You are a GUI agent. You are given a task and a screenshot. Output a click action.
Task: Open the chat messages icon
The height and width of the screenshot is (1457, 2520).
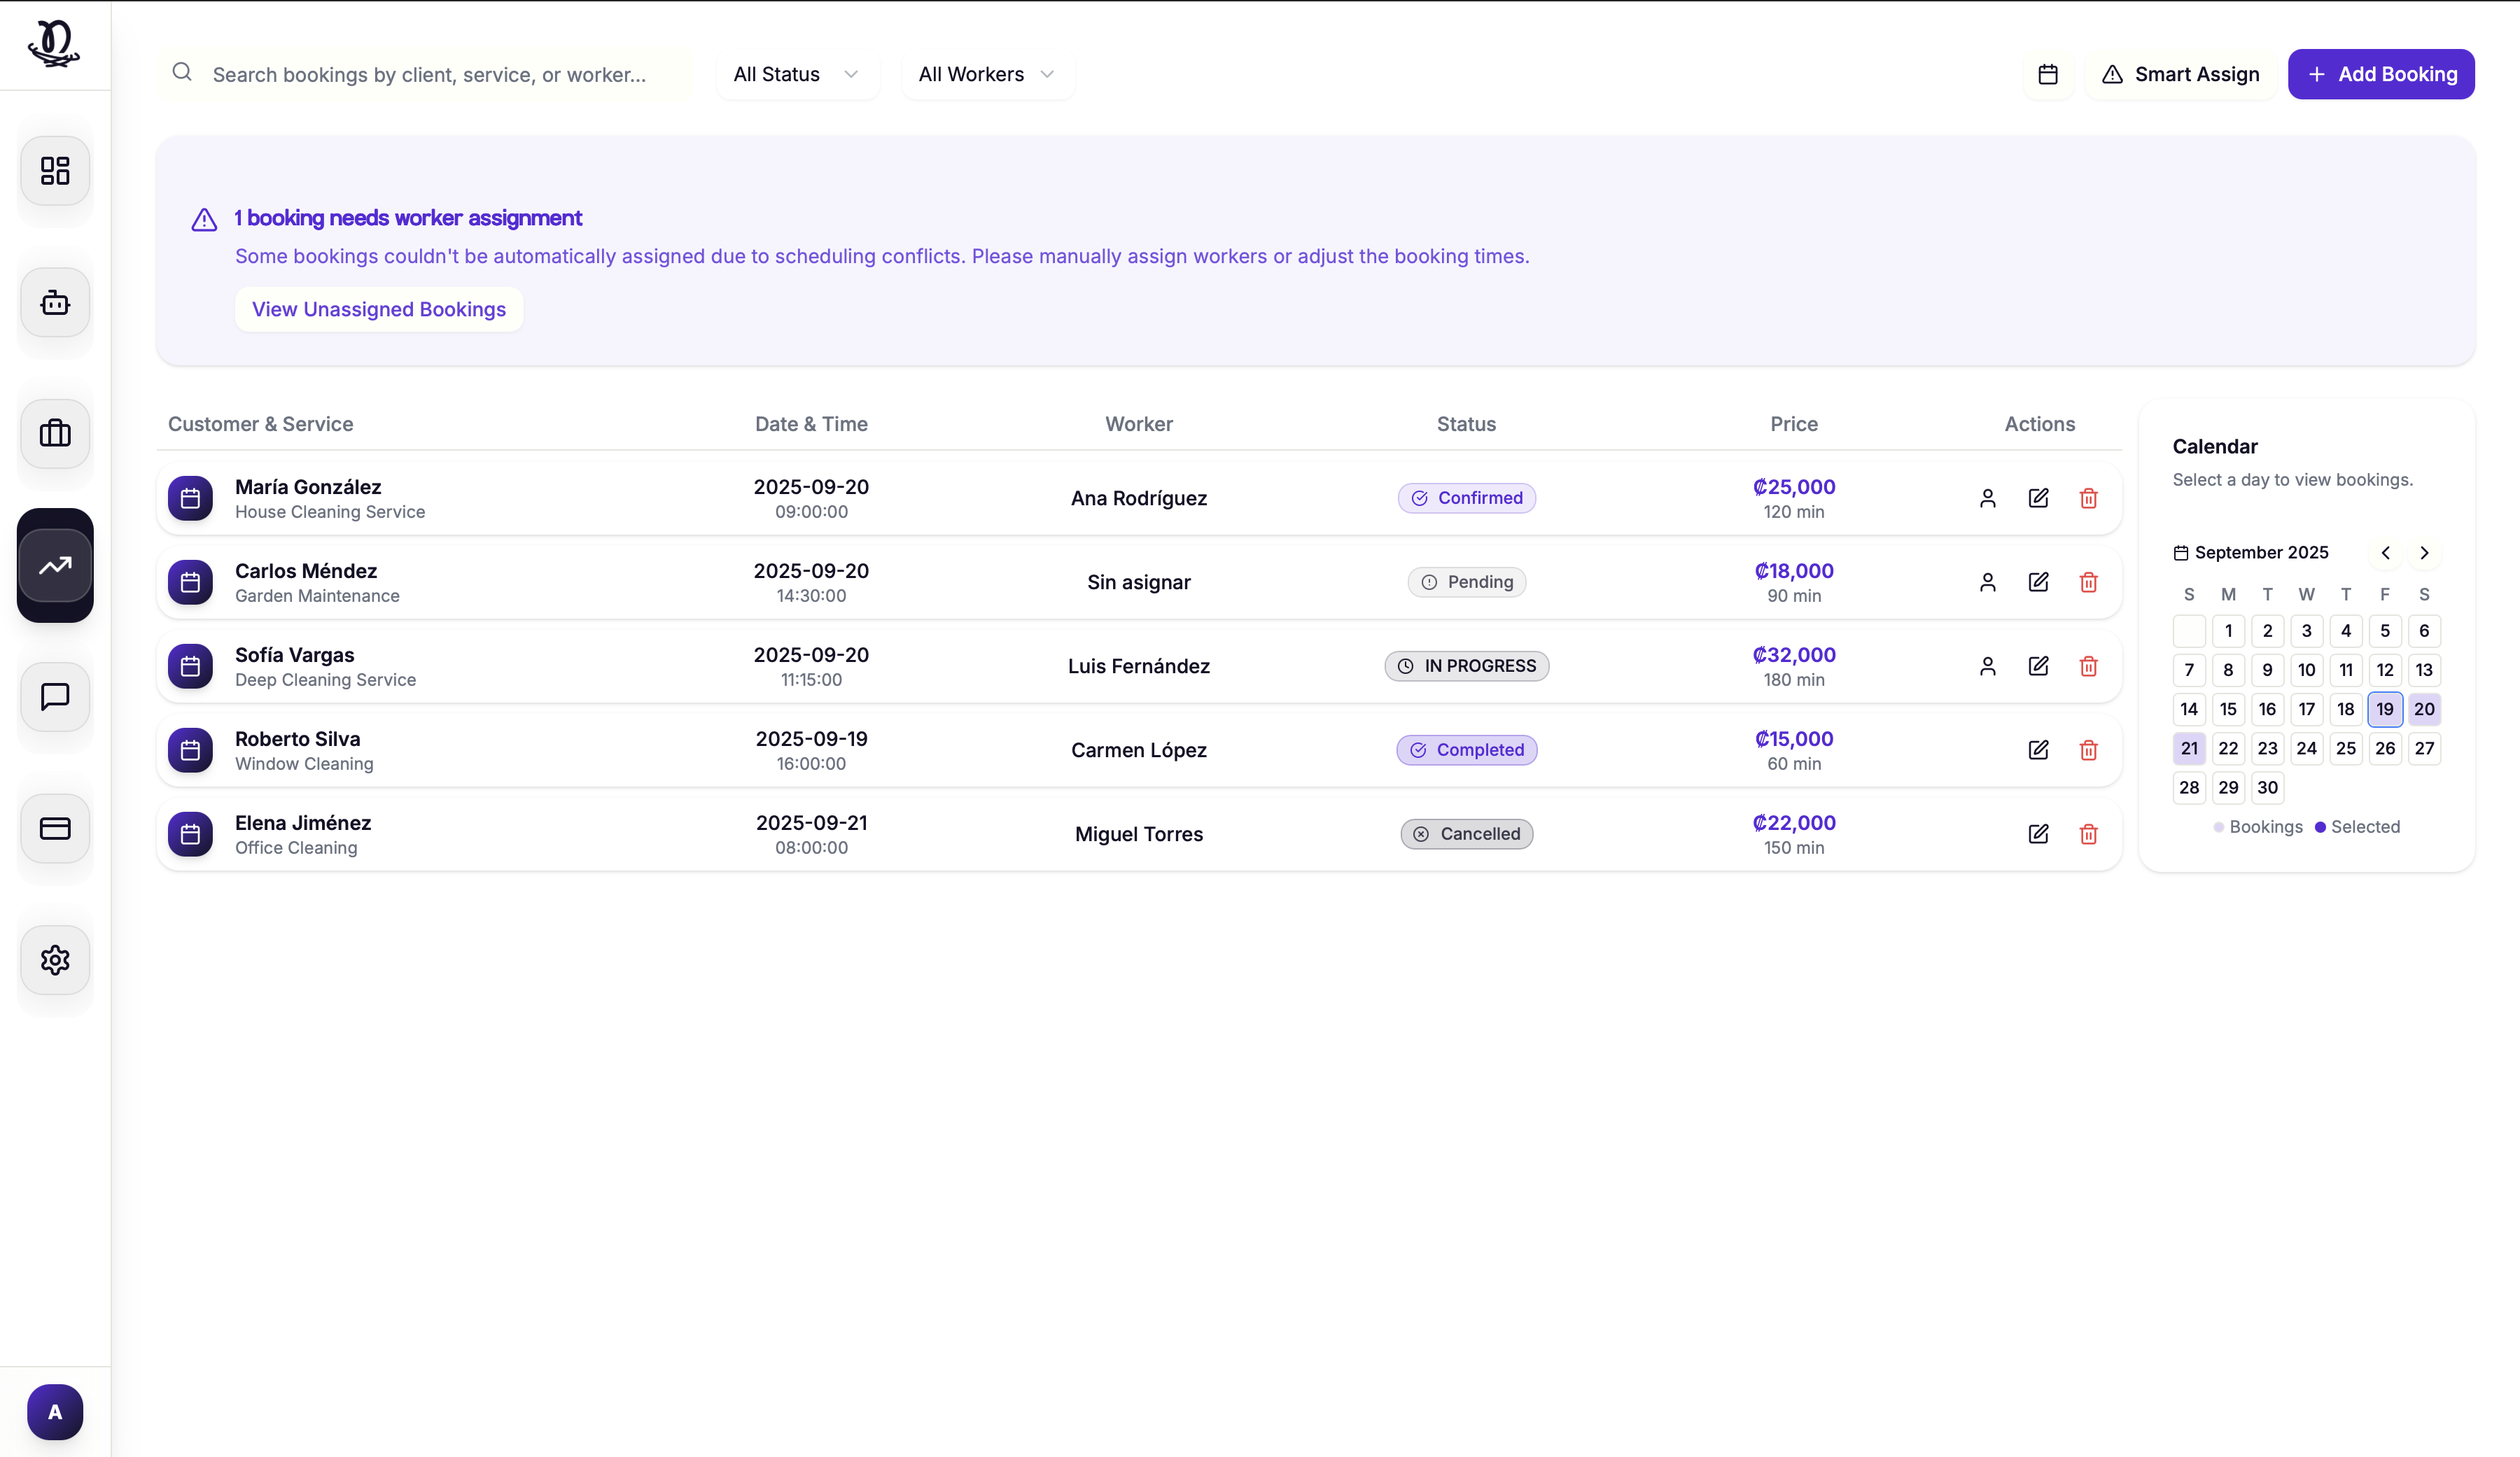[x=54, y=697]
